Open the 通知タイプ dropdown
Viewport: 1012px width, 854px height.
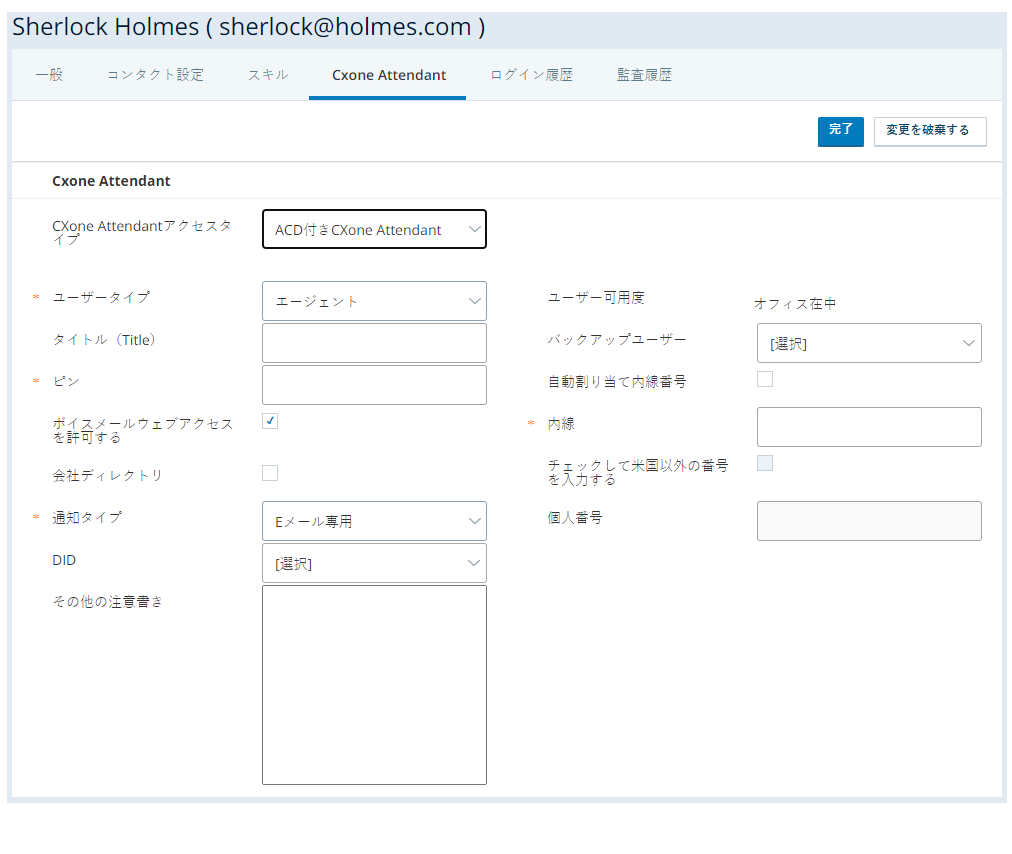coord(374,521)
